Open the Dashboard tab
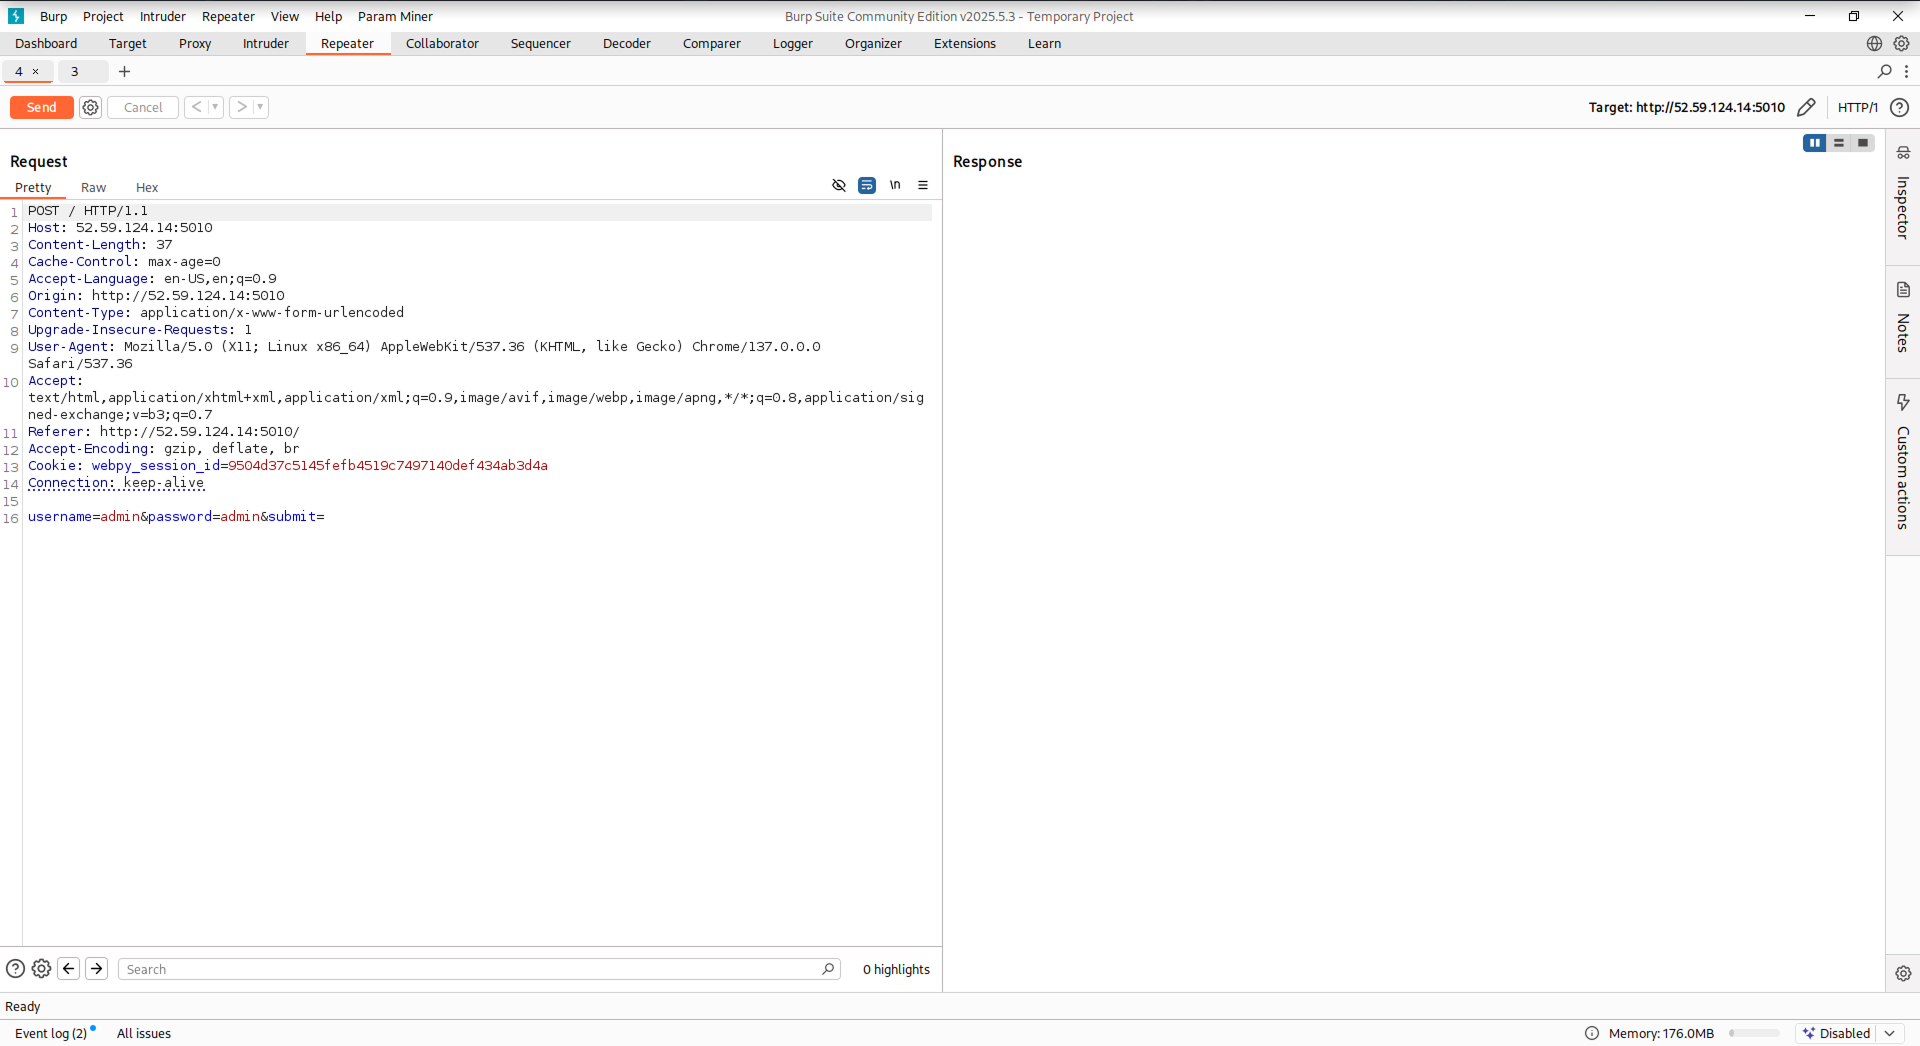The image size is (1920, 1046). tap(46, 43)
